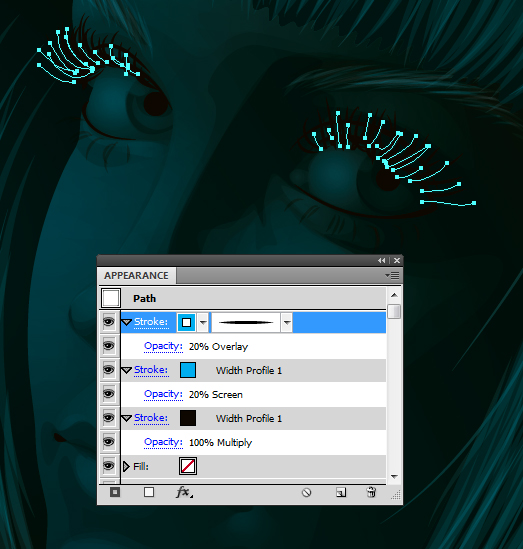Hide the 20% Overlay opacity row

click(109, 346)
